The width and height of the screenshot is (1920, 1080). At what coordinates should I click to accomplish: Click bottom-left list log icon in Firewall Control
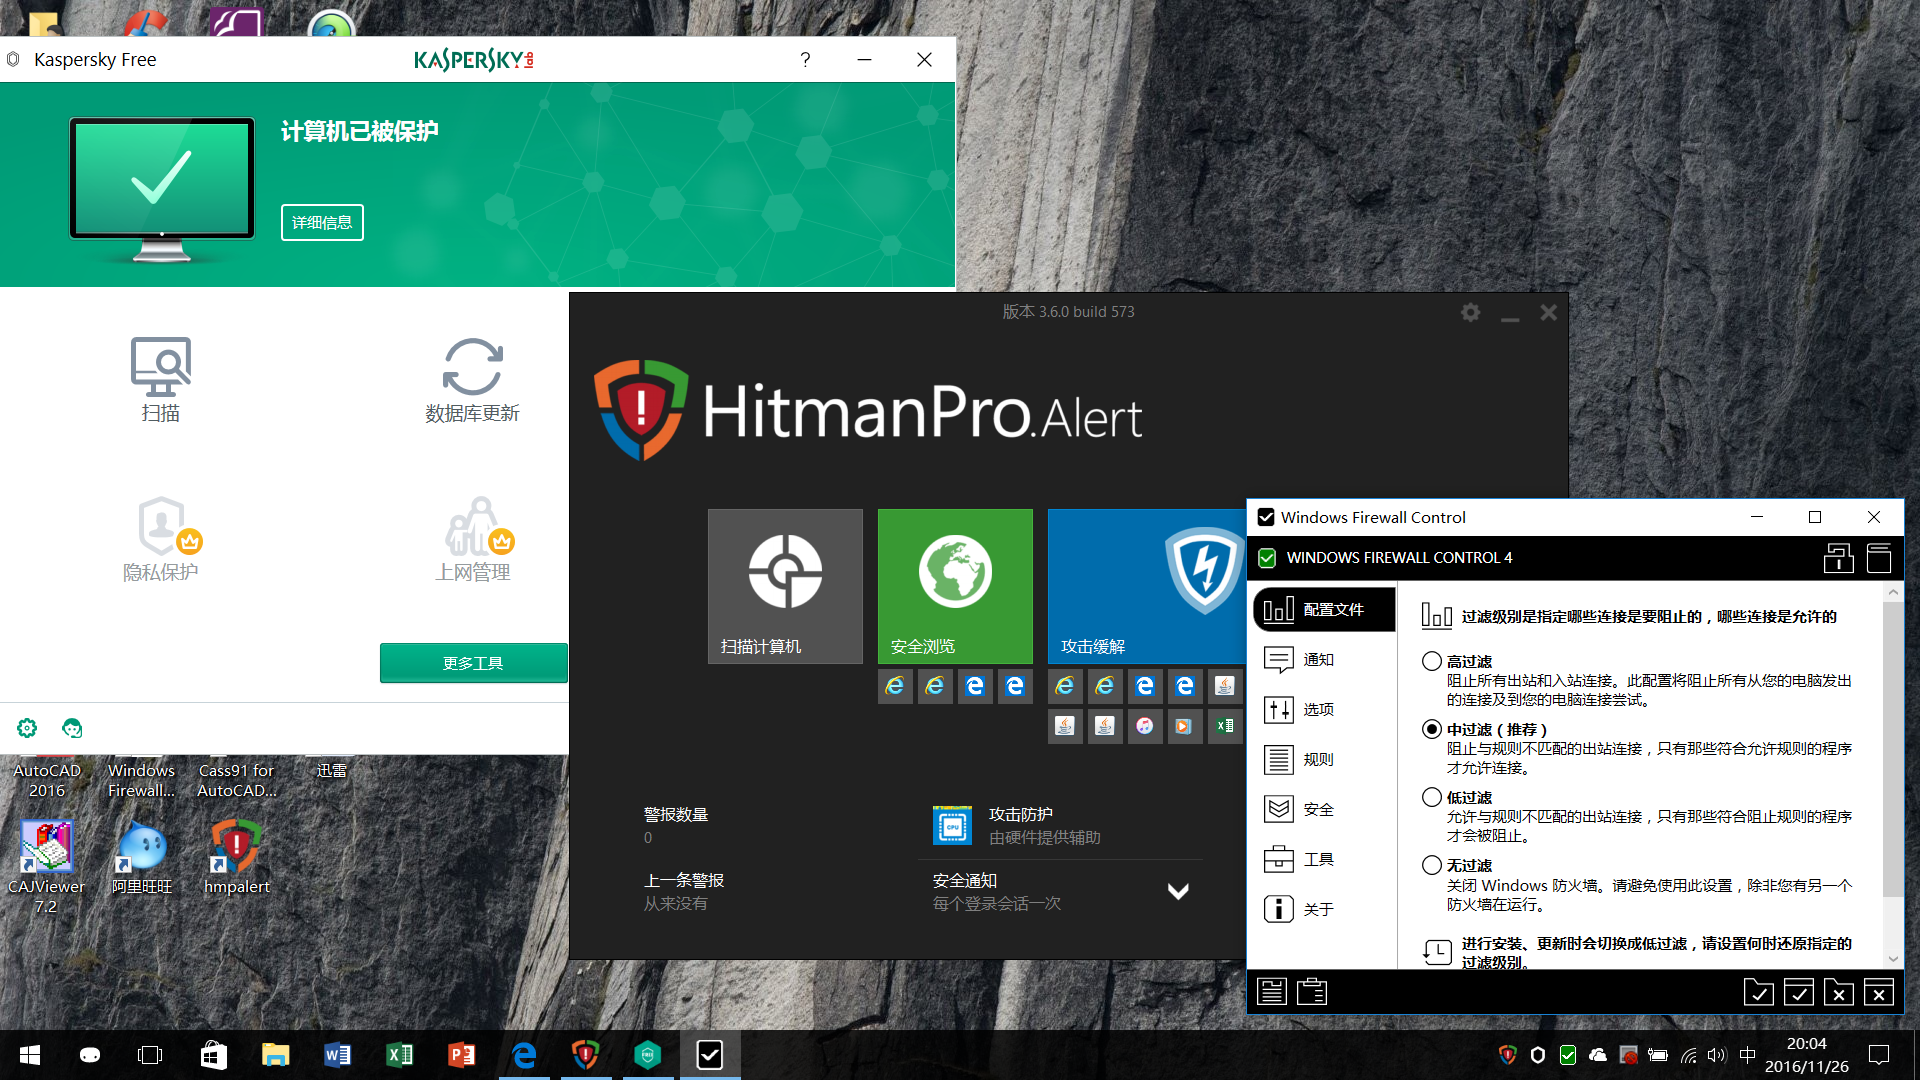point(1272,991)
